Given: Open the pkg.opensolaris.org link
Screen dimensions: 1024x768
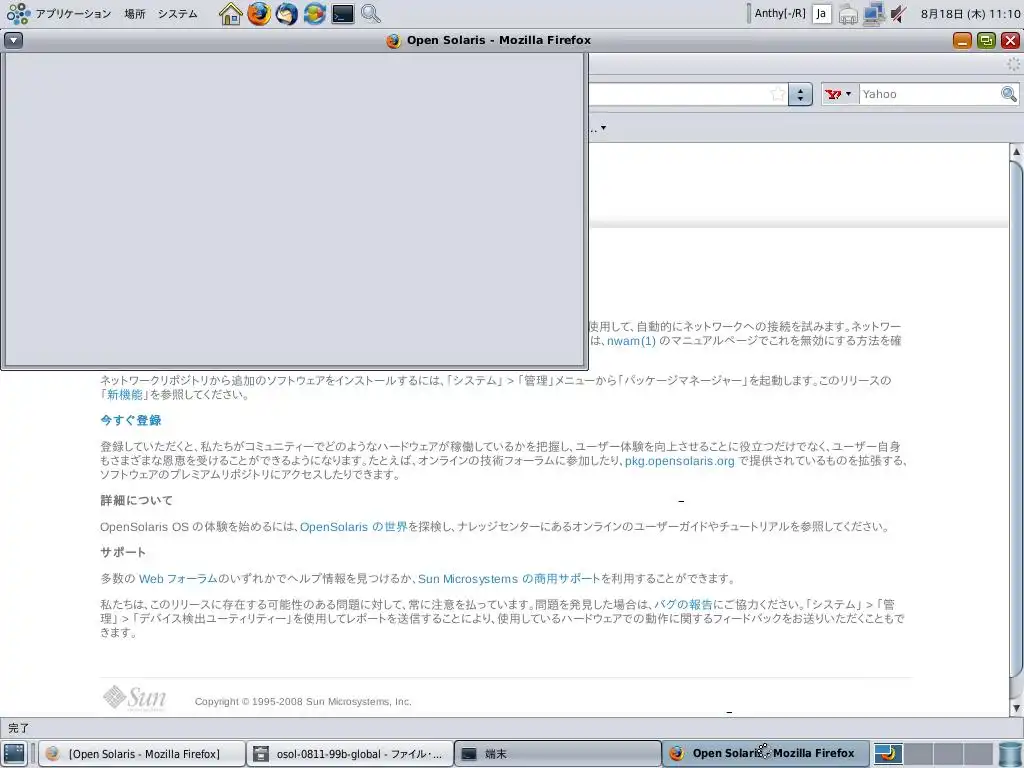Looking at the screenshot, I should (x=679, y=461).
